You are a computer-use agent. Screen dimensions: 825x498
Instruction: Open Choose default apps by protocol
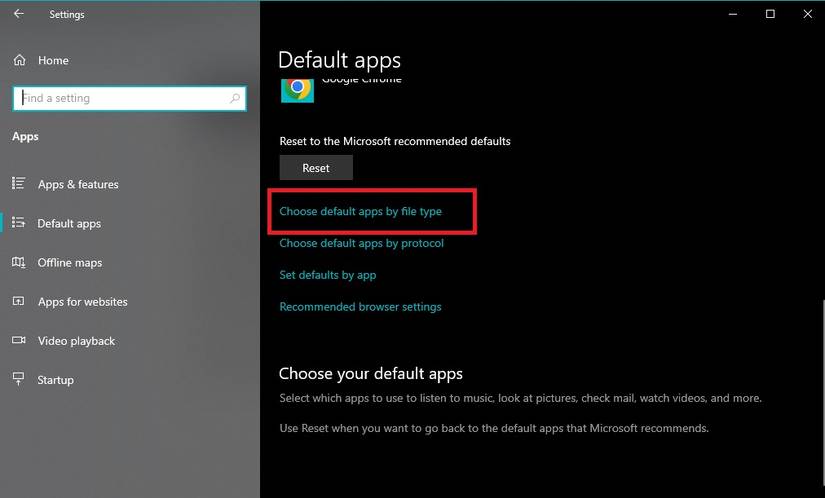point(361,243)
